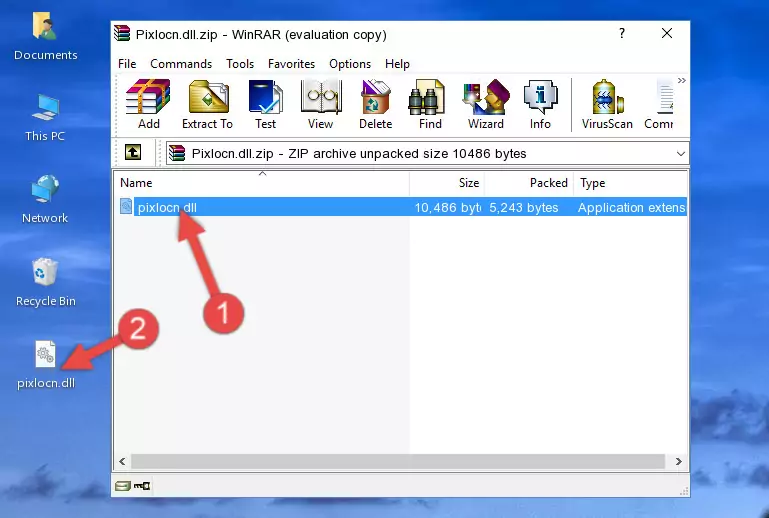This screenshot has width=769, height=518.
Task: Close the WinRAR window
Action: [x=666, y=33]
